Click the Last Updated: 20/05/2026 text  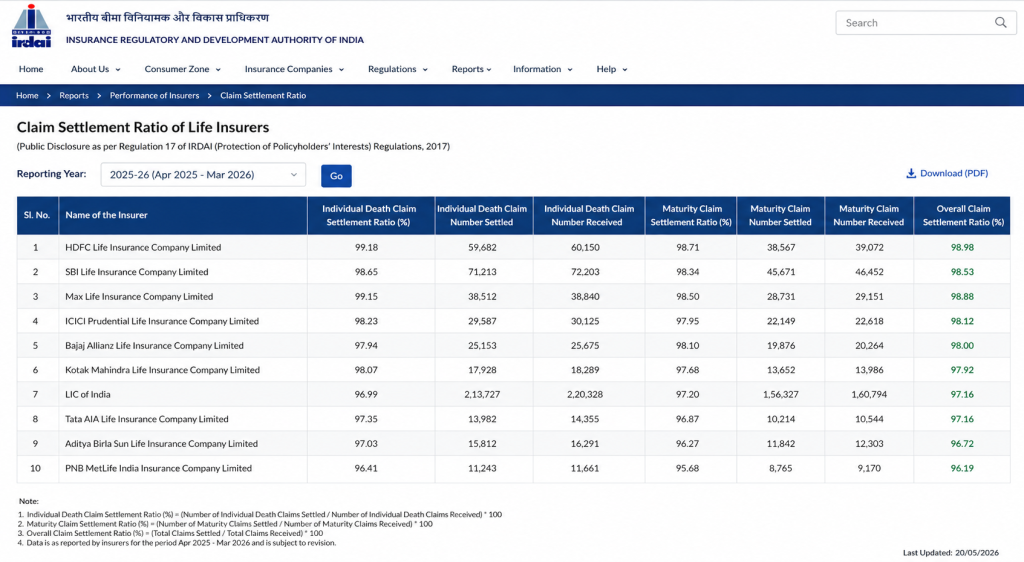[x=950, y=553]
